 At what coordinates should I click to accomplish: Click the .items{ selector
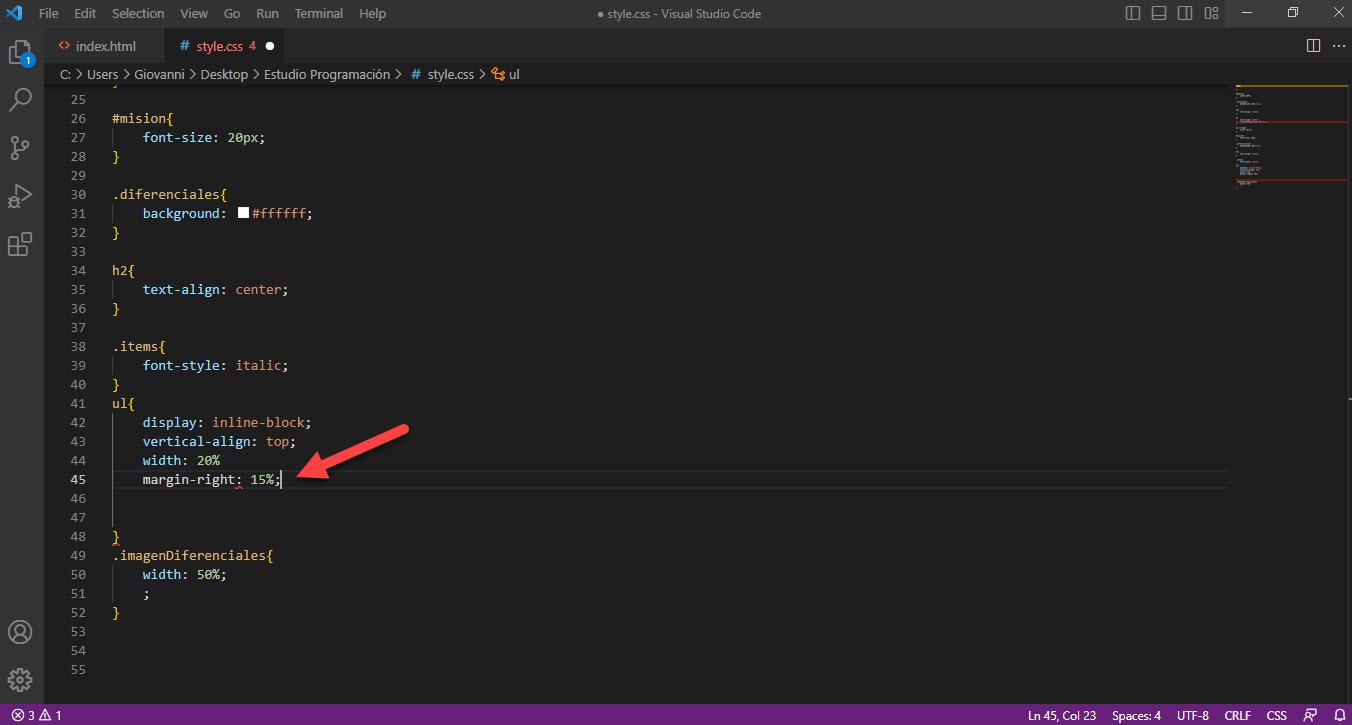(139, 347)
